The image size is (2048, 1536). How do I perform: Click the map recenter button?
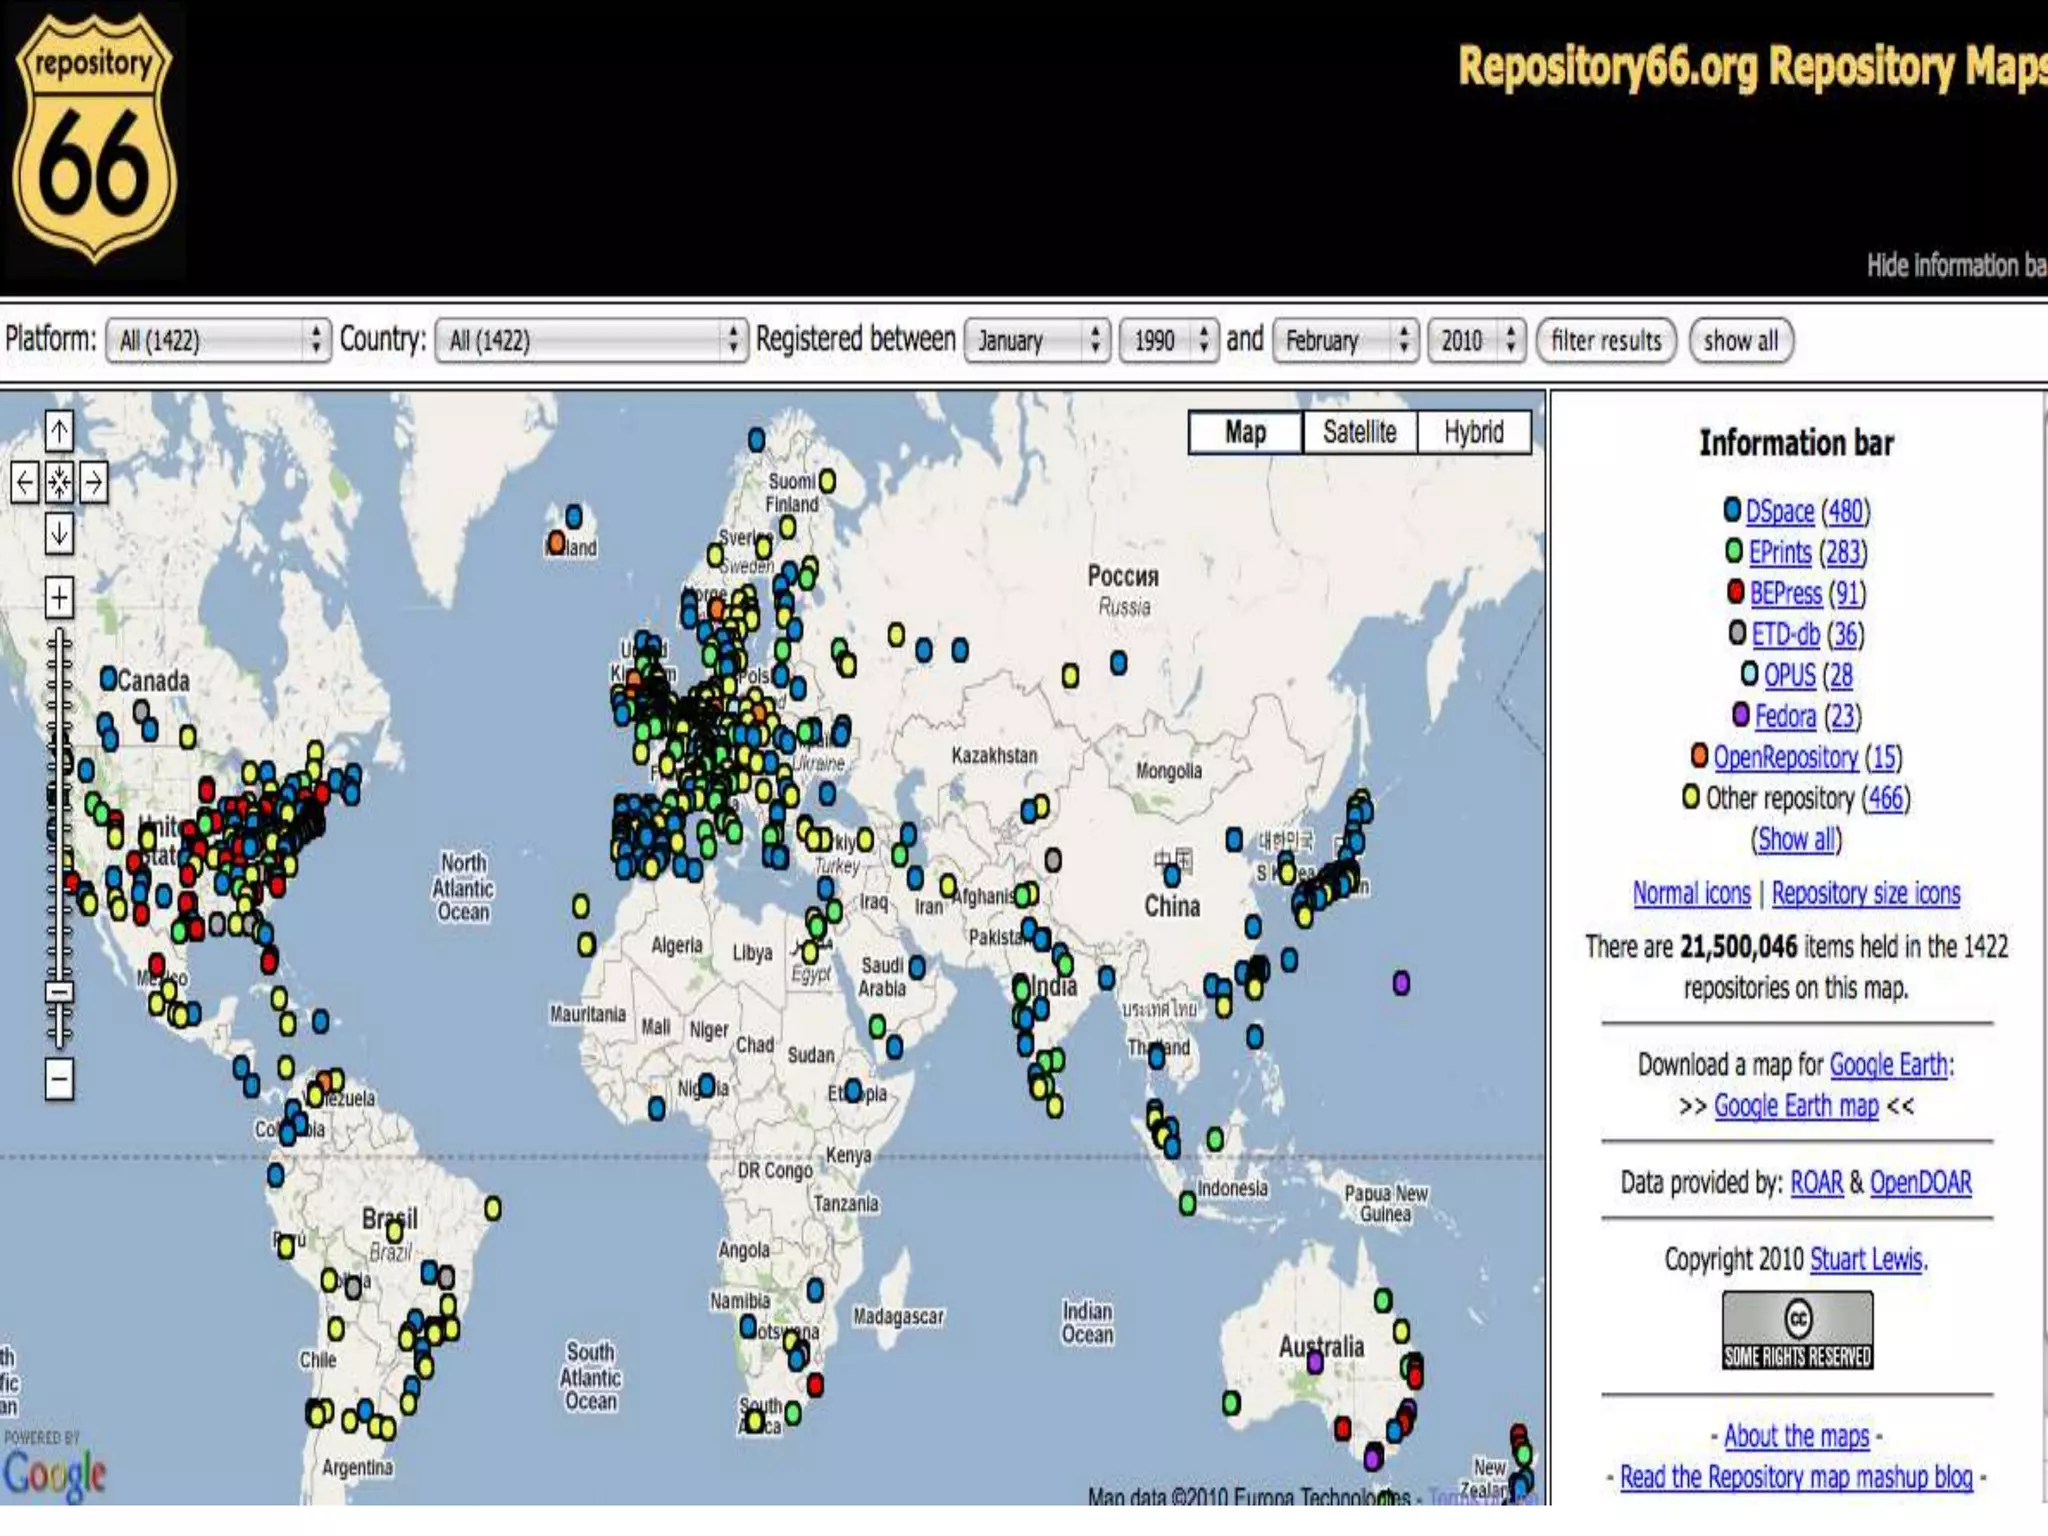(x=59, y=483)
